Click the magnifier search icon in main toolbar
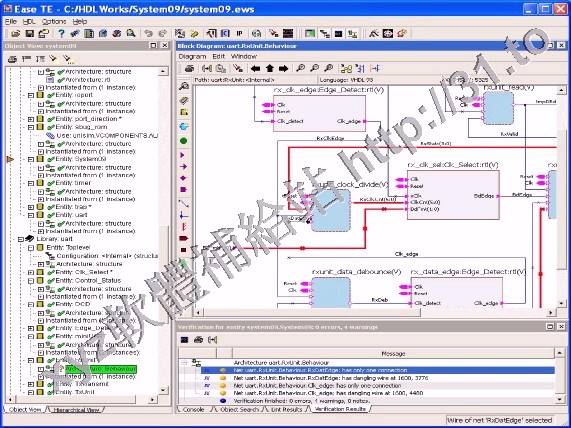 tap(131, 34)
